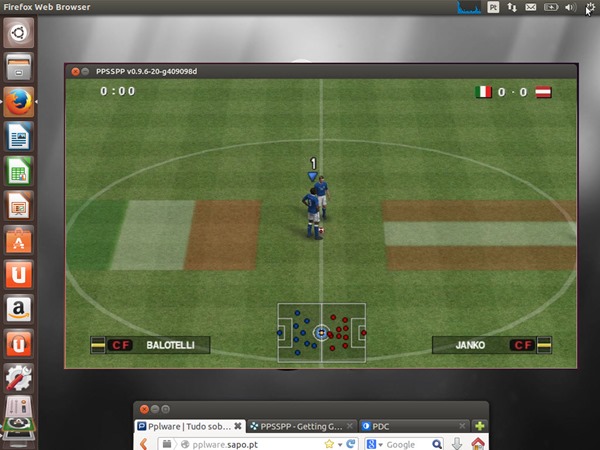The image size is (600, 450).
Task: Open LibreOffice Writer from the dock
Action: pos(18,136)
